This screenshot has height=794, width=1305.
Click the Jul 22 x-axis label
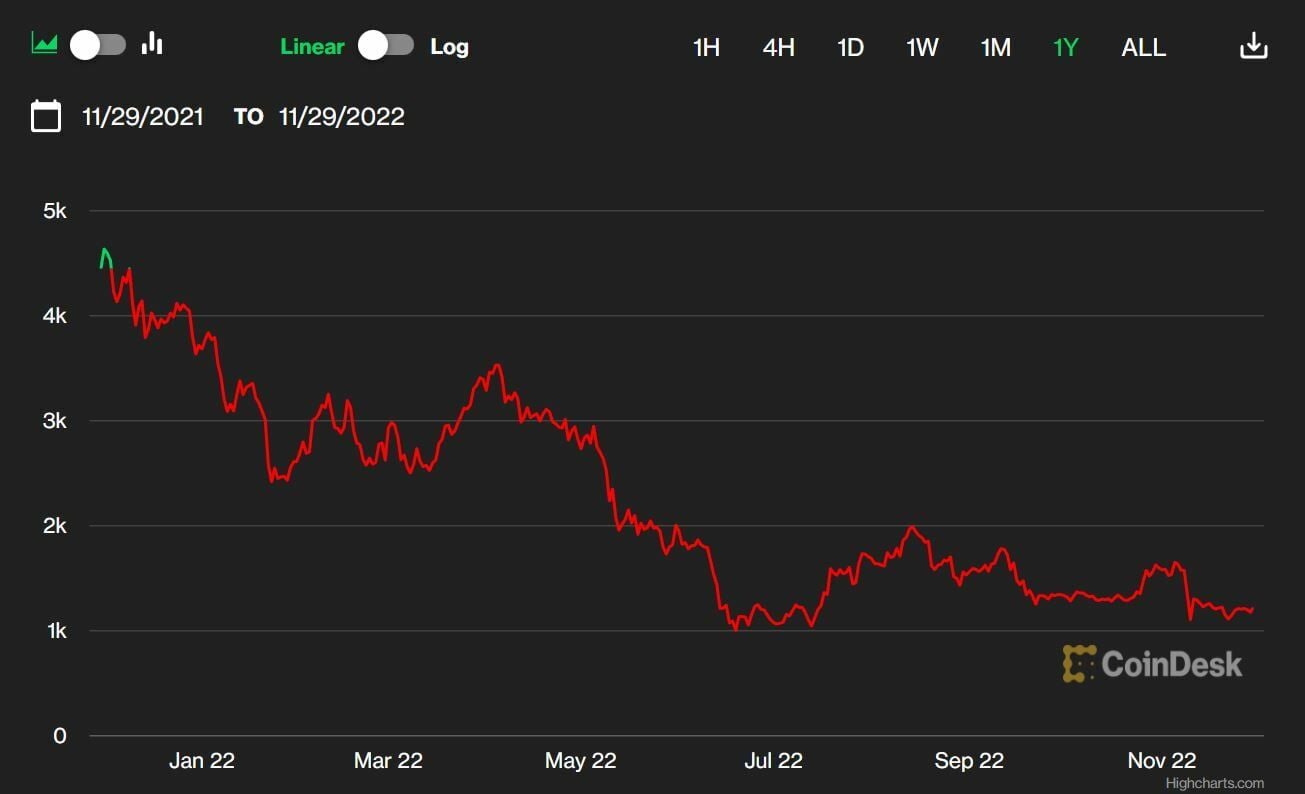pyautogui.click(x=774, y=761)
